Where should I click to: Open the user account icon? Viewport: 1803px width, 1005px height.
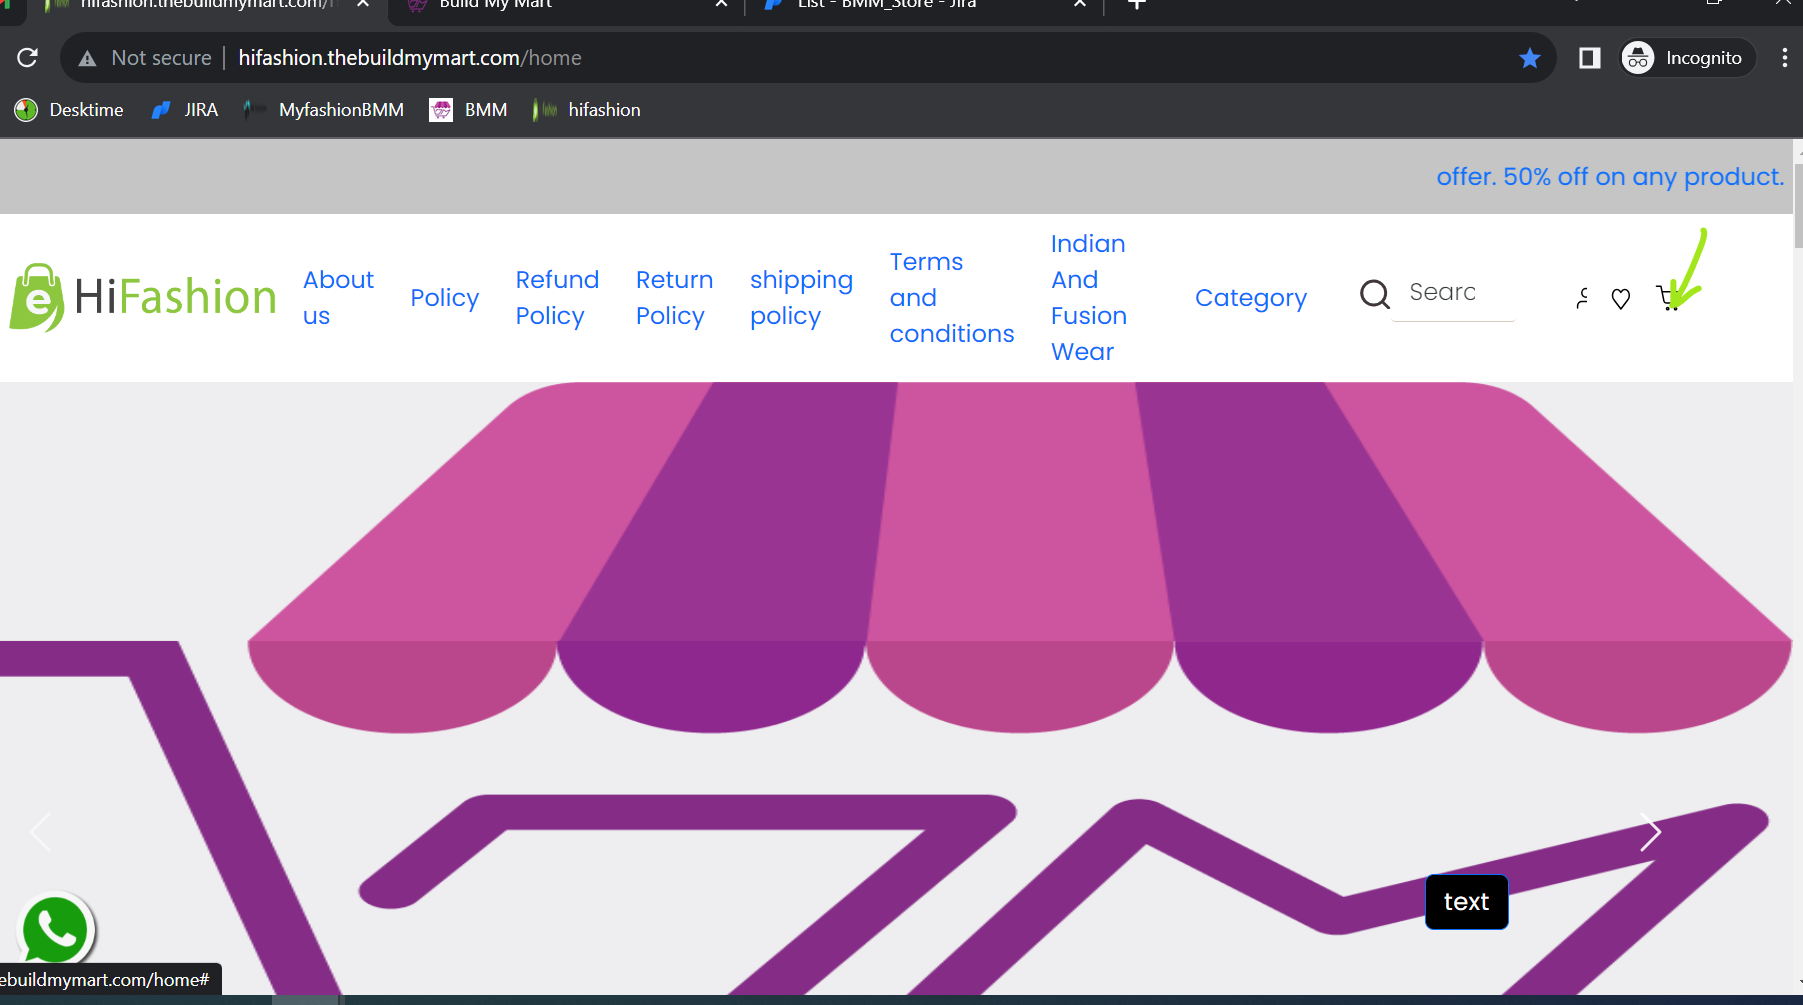click(x=1582, y=298)
